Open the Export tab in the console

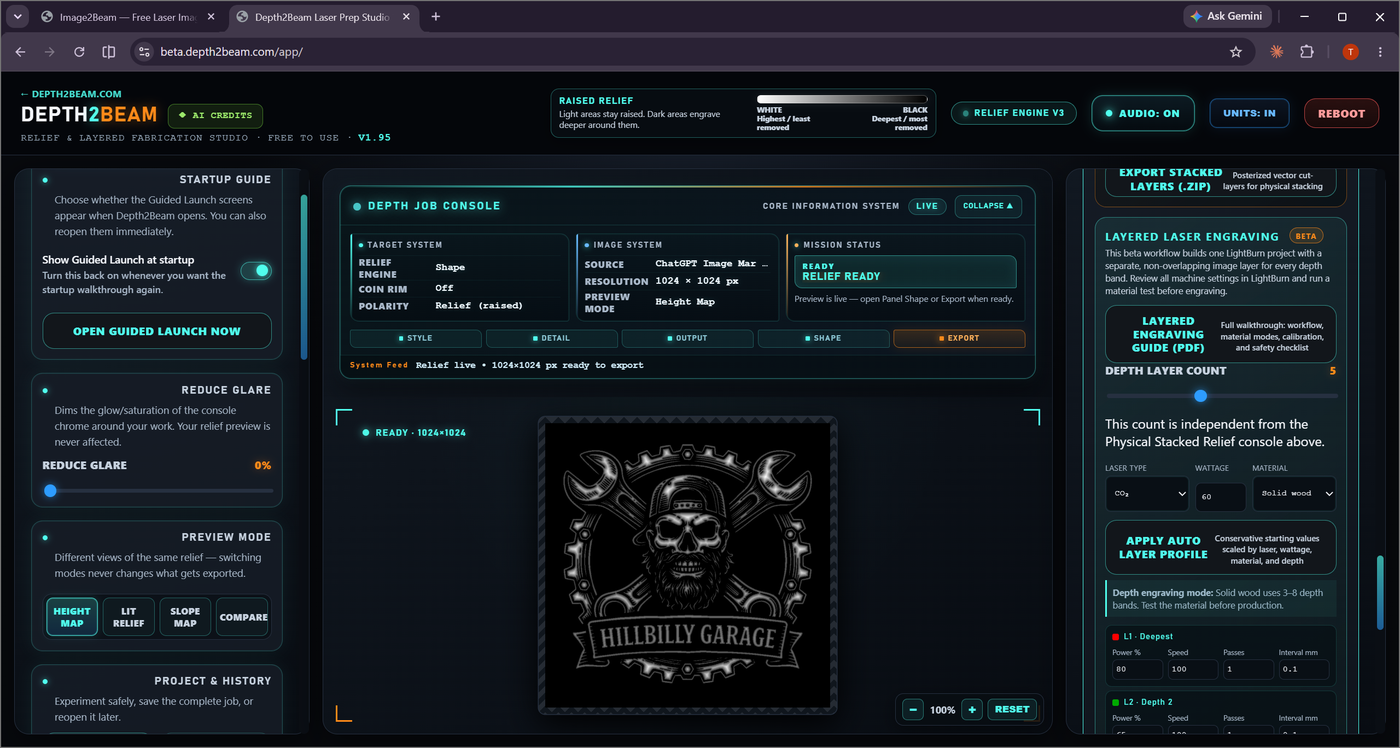pos(959,338)
